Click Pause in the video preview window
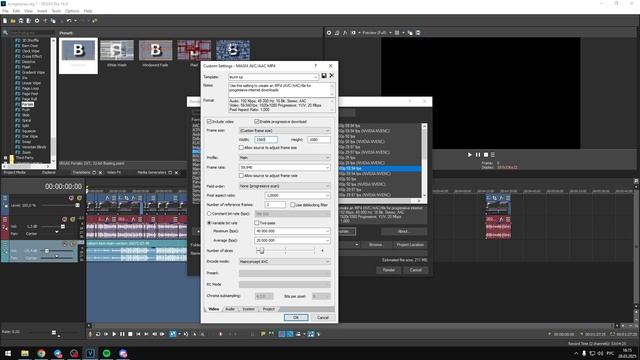Screen dimensions: 640x360 coord(478,155)
